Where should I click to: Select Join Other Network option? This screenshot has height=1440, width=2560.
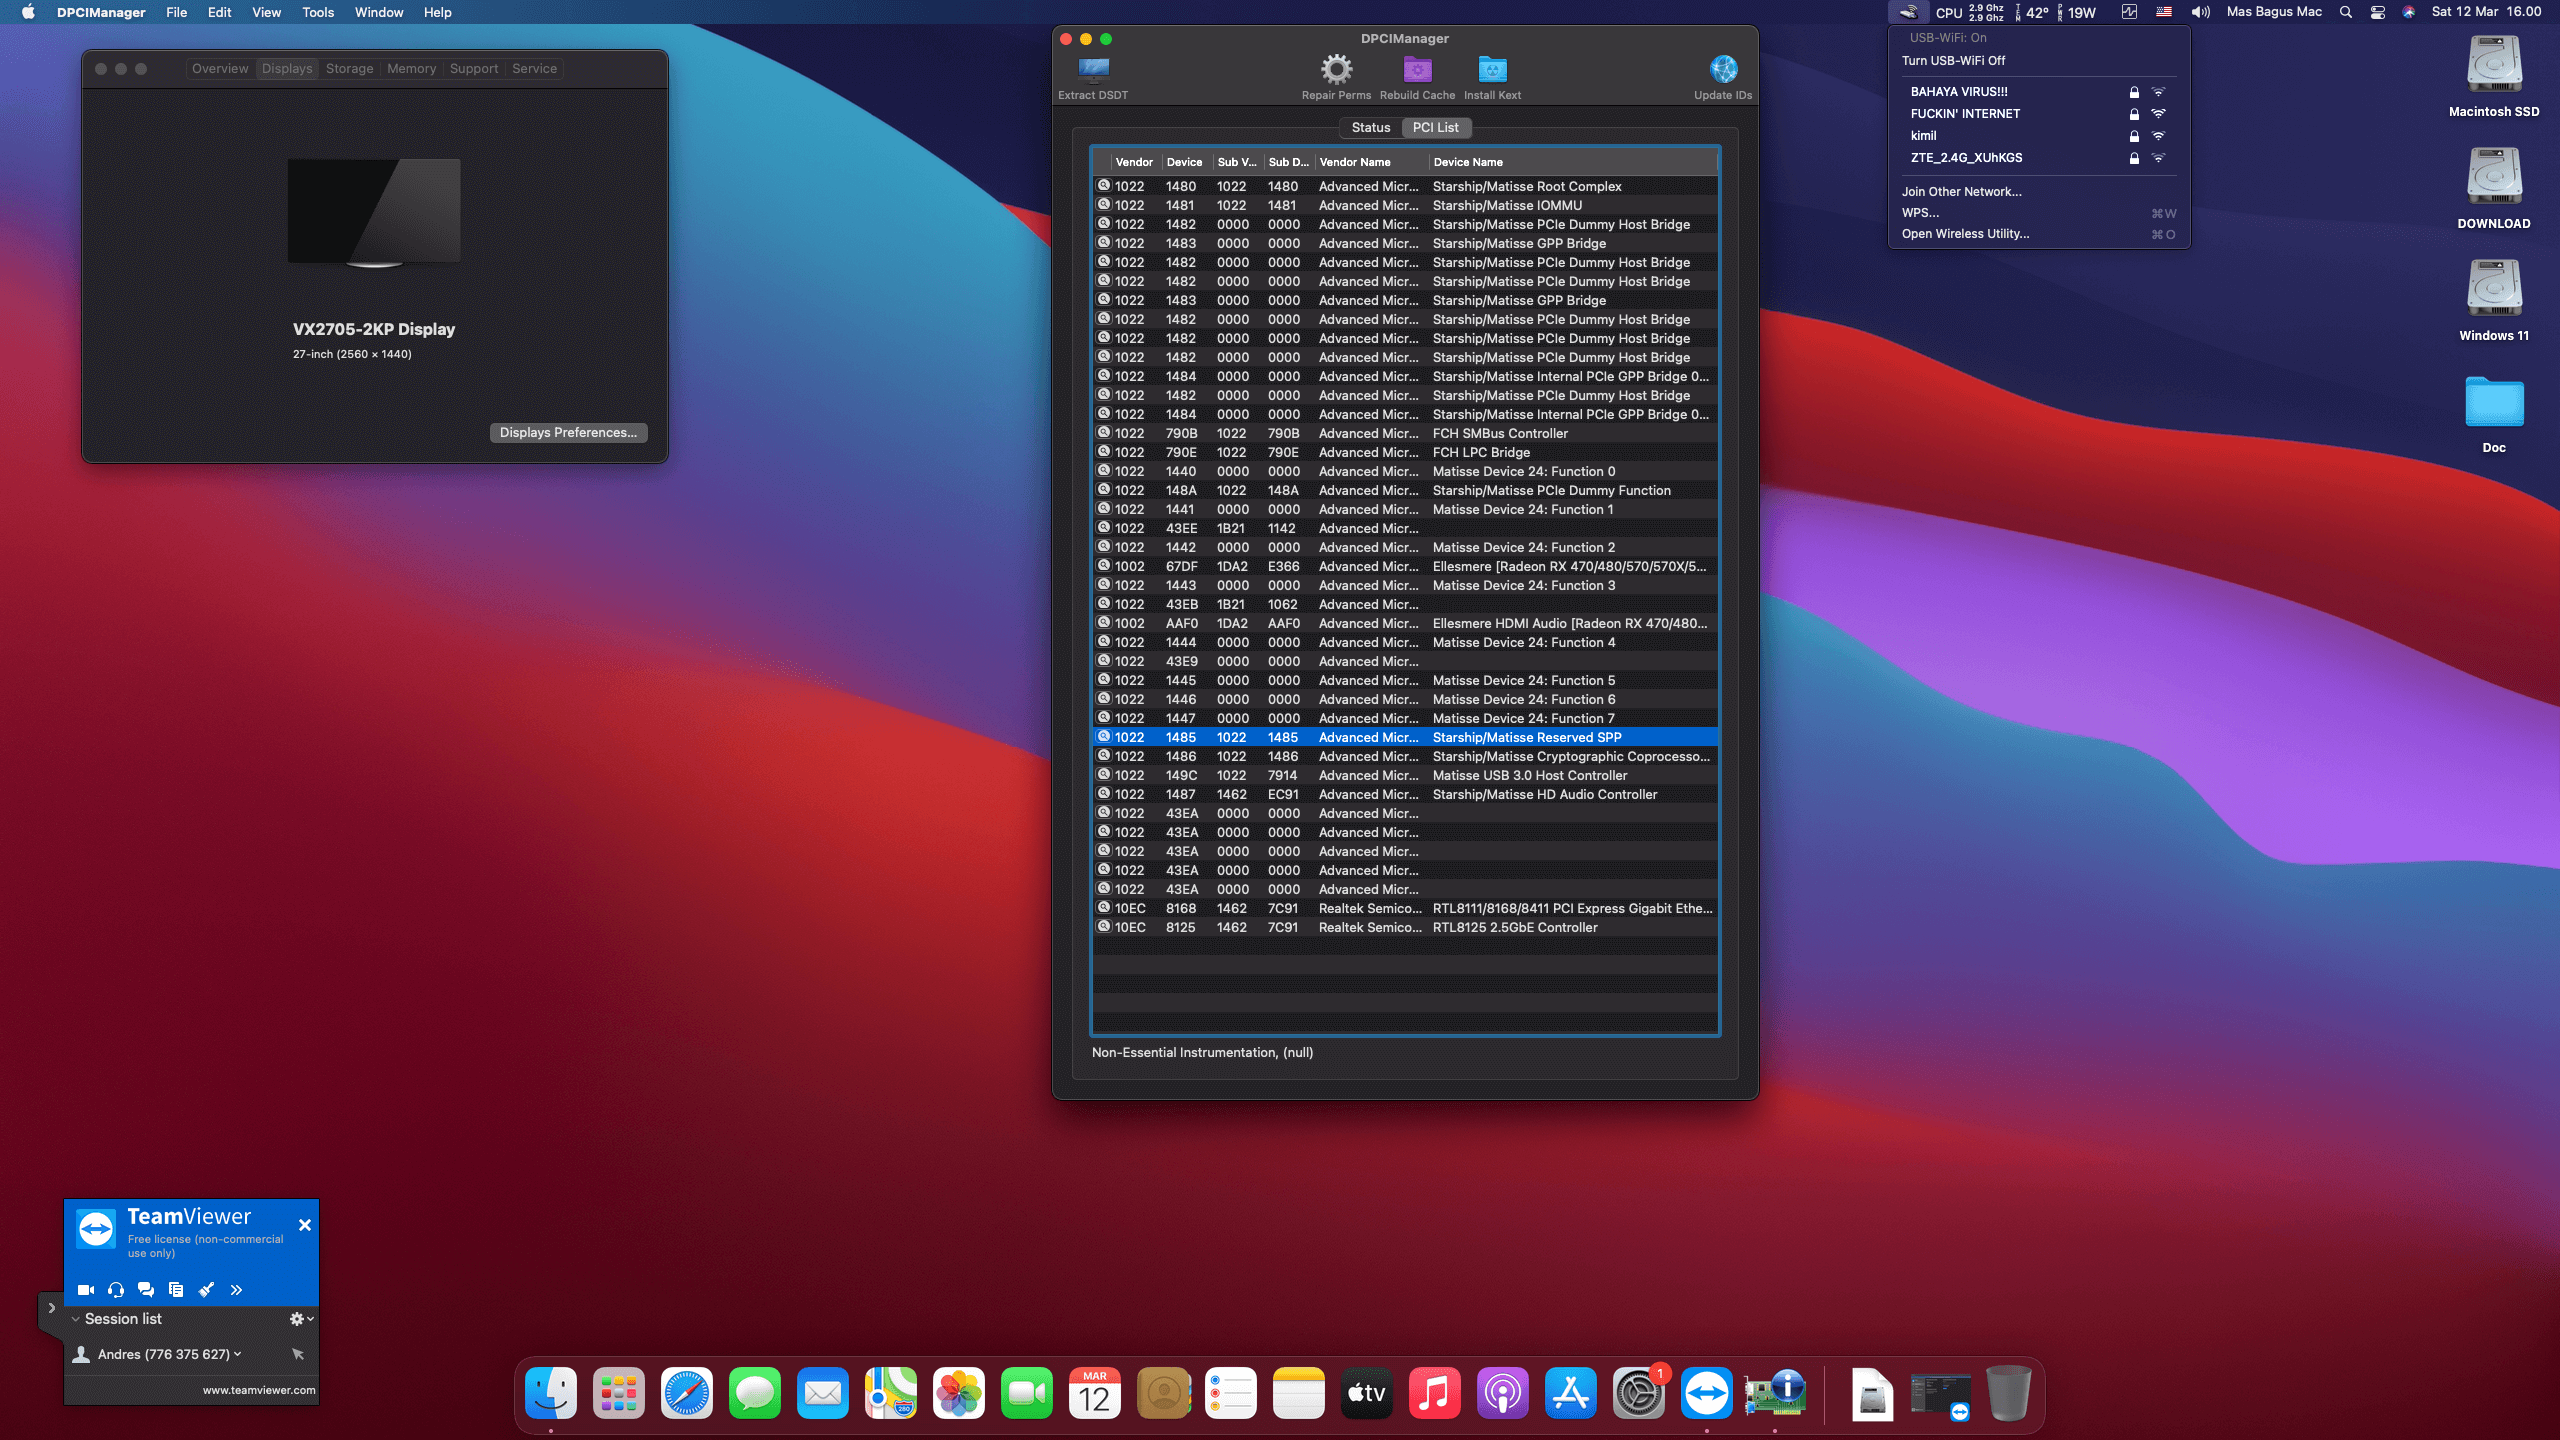(x=1961, y=192)
